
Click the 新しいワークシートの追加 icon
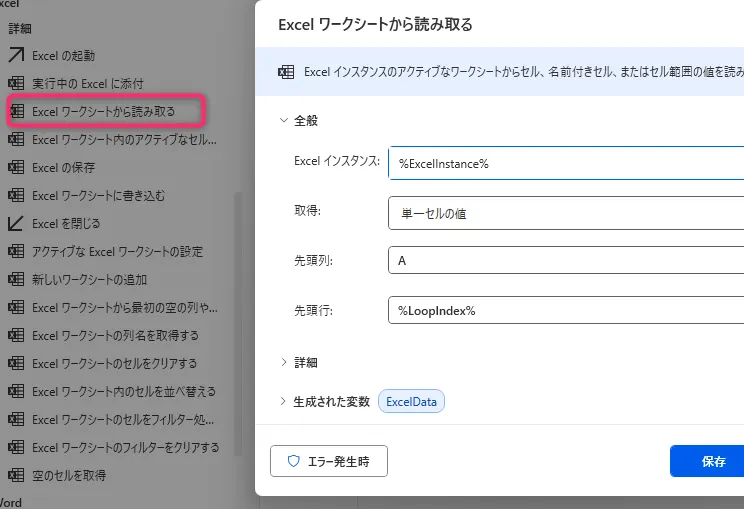click(x=16, y=279)
